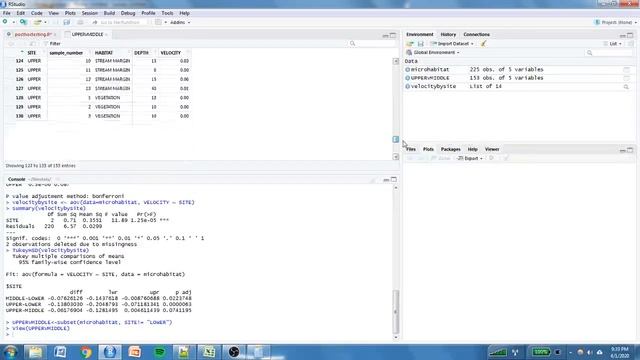Viewport: 640px width, 360px height.
Task: Open the Code menu
Action: [x=37, y=13]
